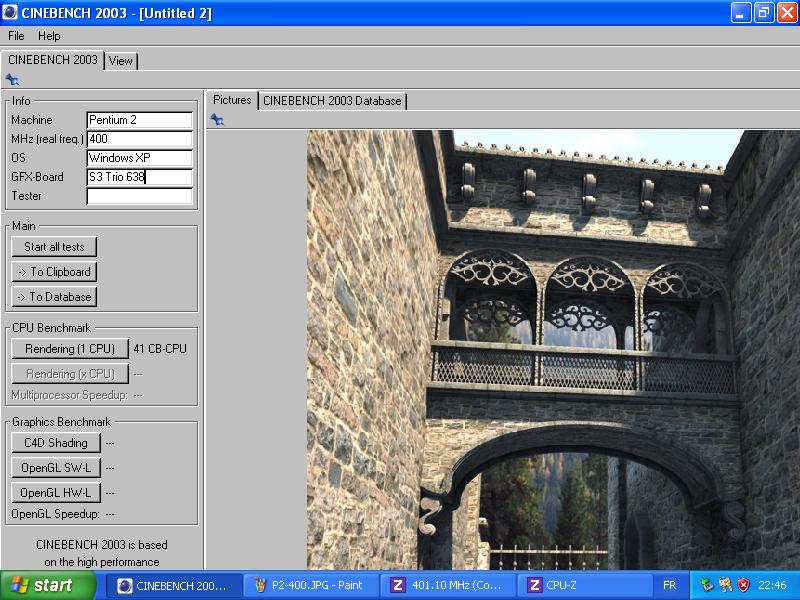Screen dimensions: 800x600
Task: Open the Windows Start menu
Action: [47, 585]
